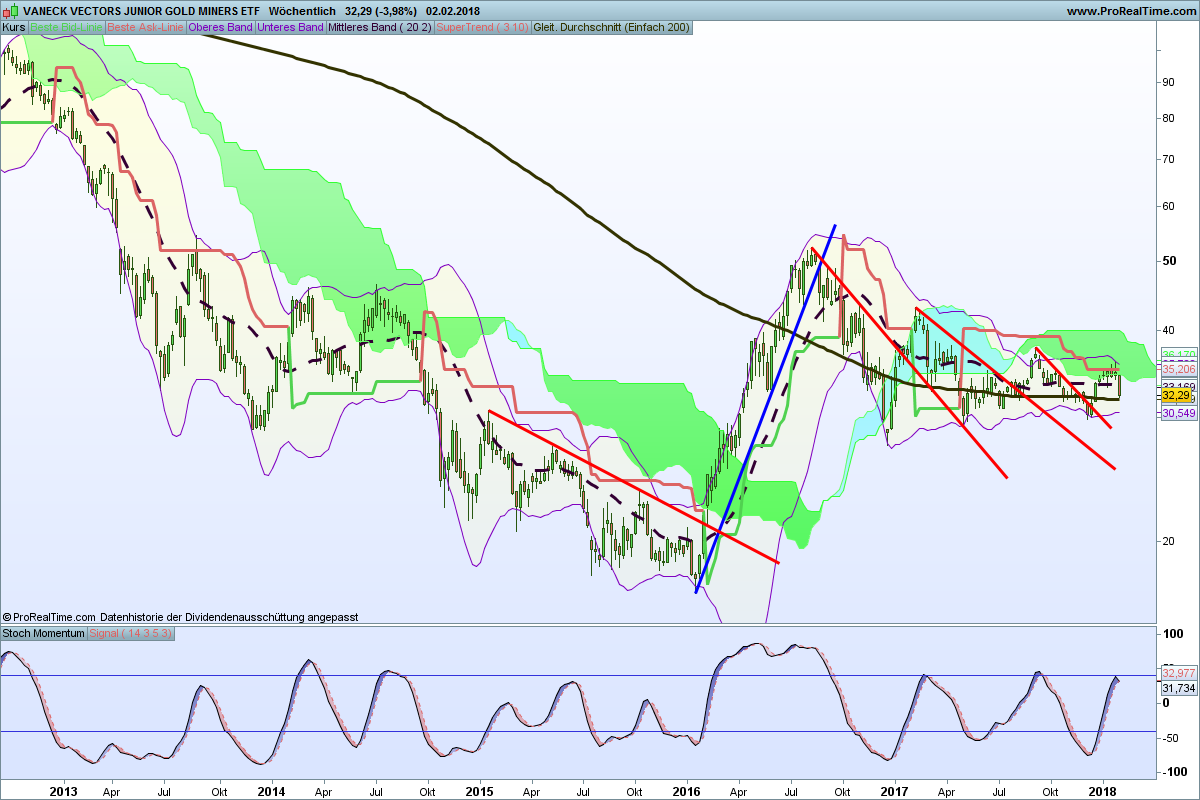
Task: Click the 2014 year label on time axis
Action: coord(271,790)
